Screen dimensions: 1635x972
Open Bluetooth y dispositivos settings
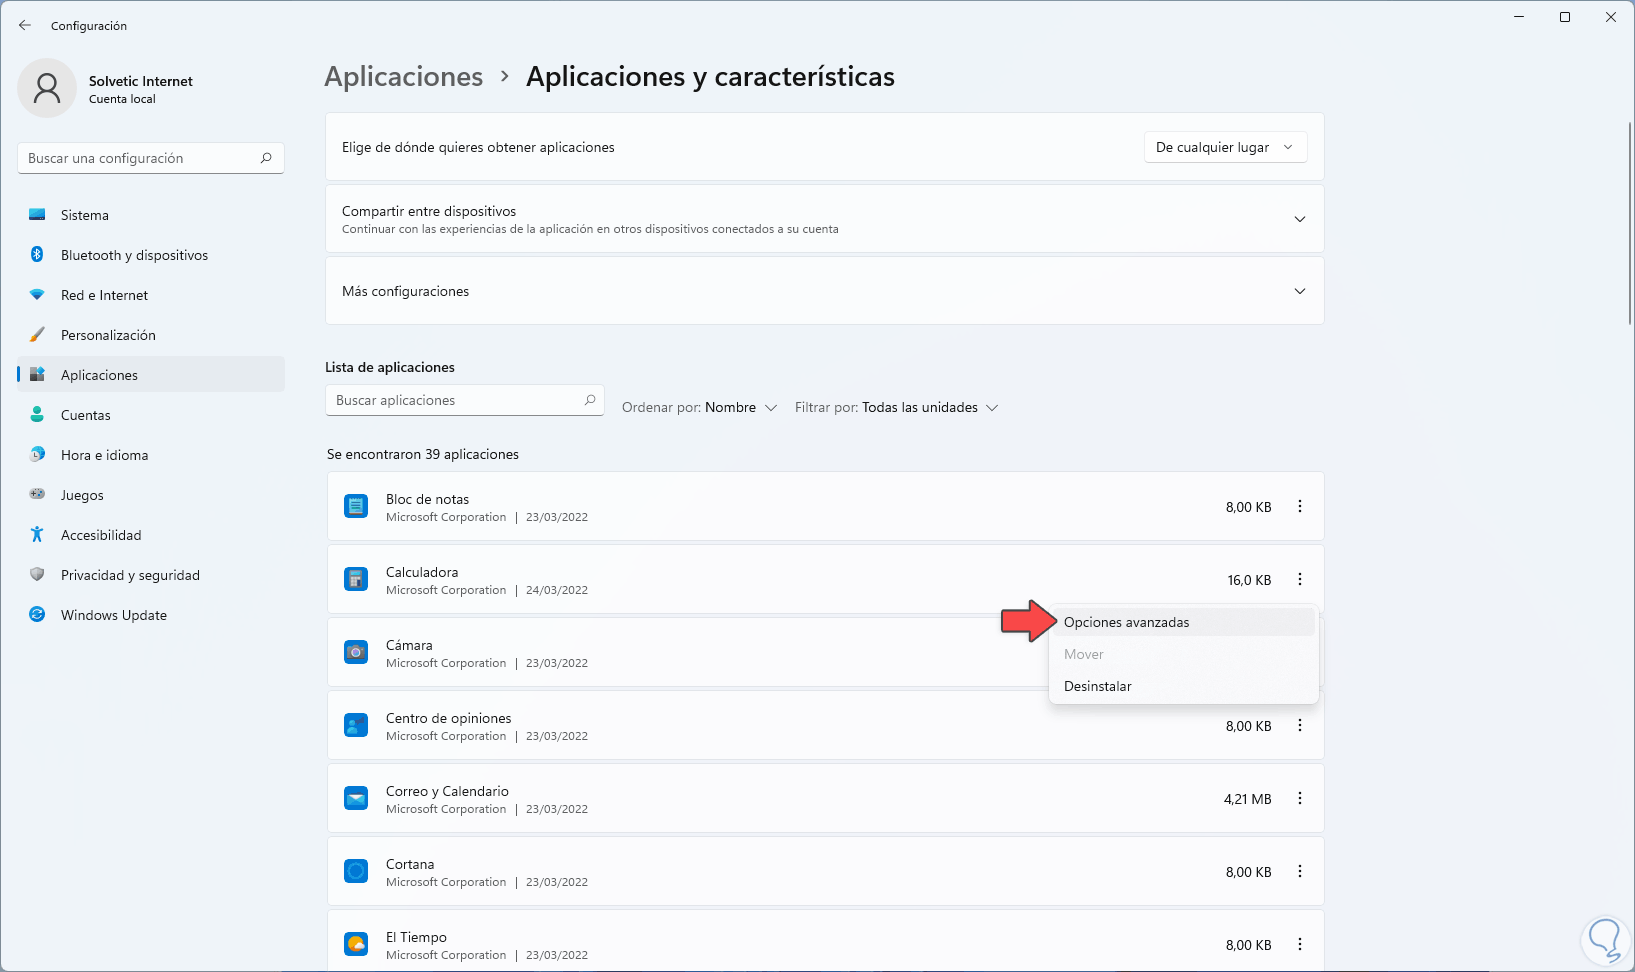134,255
